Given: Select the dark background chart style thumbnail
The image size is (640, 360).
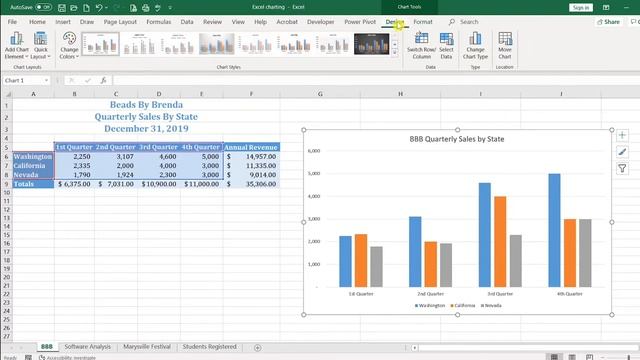Looking at the screenshot, I should point(371,44).
